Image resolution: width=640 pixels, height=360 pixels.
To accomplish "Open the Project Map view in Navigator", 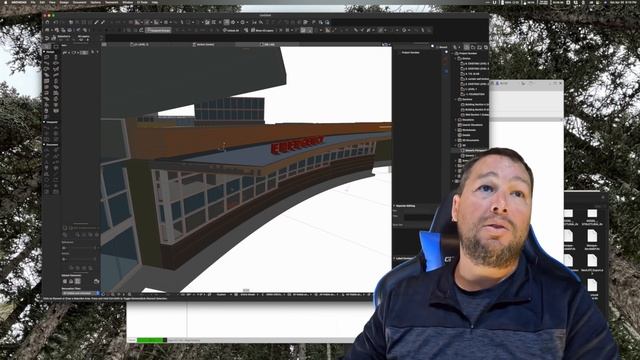I will point(467,47).
